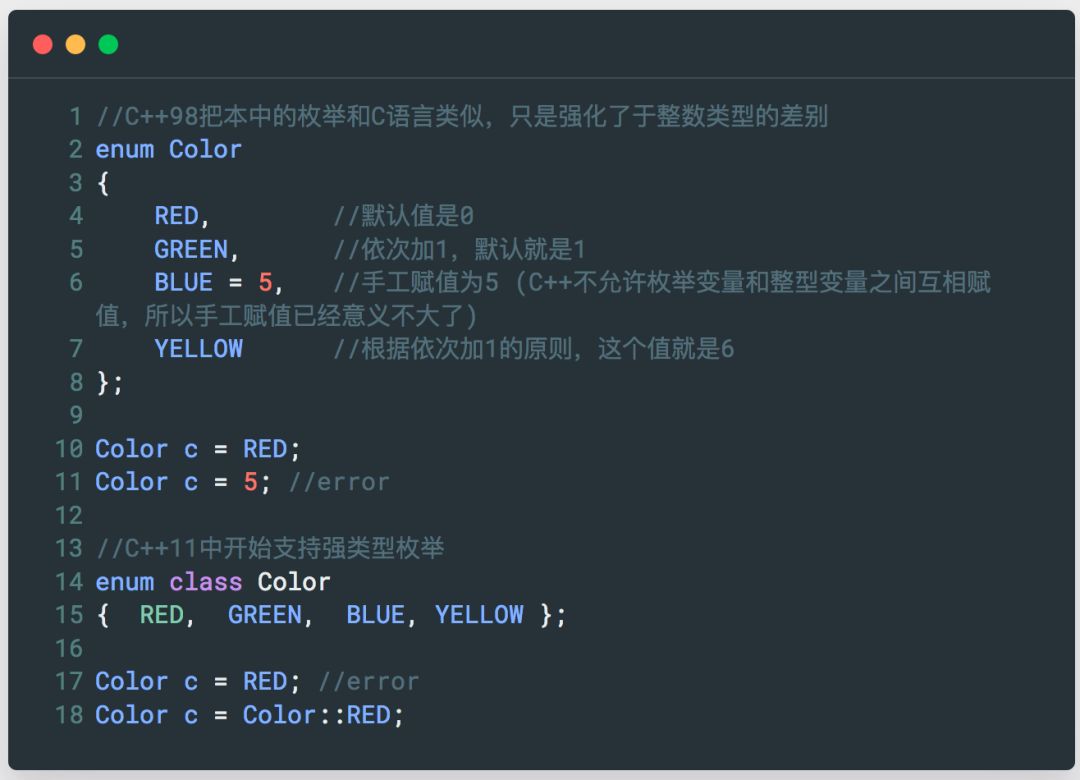
Task: Click line number 1 in gutter
Action: (75, 117)
